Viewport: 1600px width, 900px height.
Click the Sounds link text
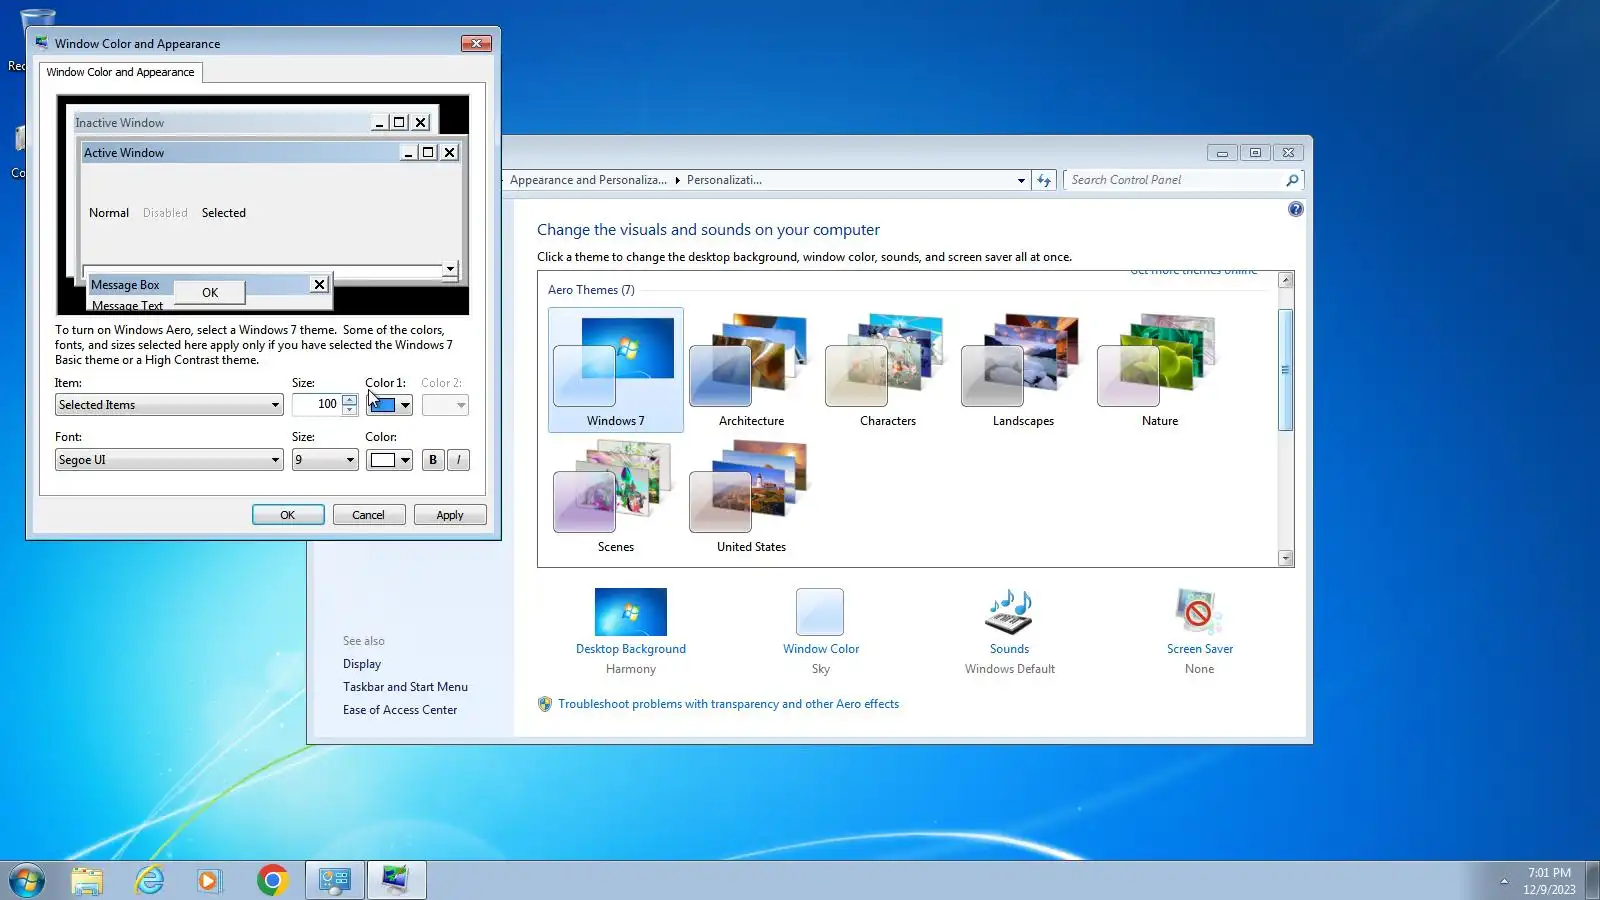(x=1009, y=649)
